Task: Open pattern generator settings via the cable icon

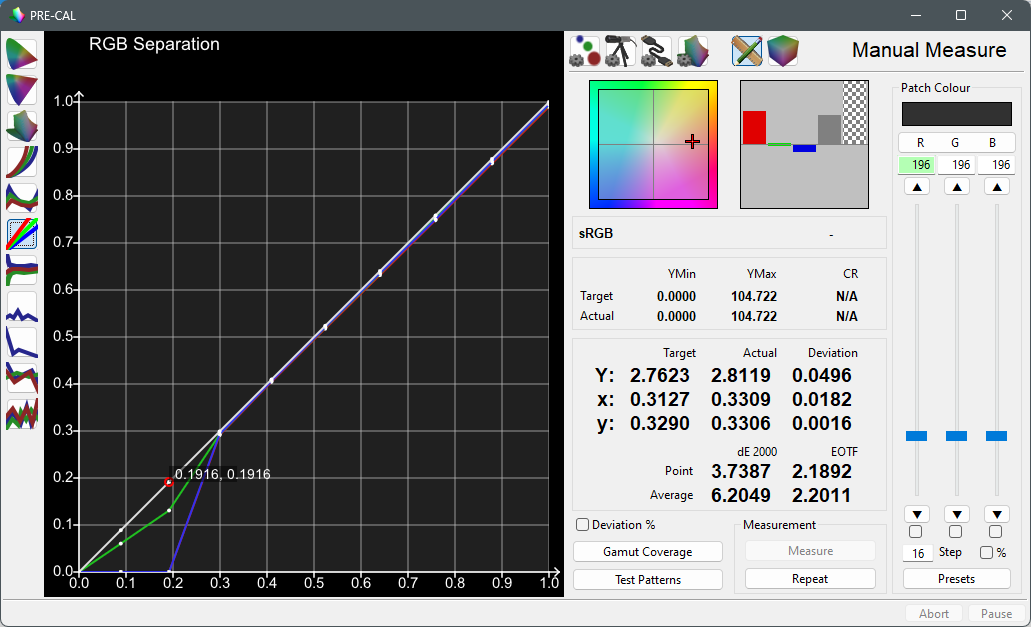Action: coord(658,51)
